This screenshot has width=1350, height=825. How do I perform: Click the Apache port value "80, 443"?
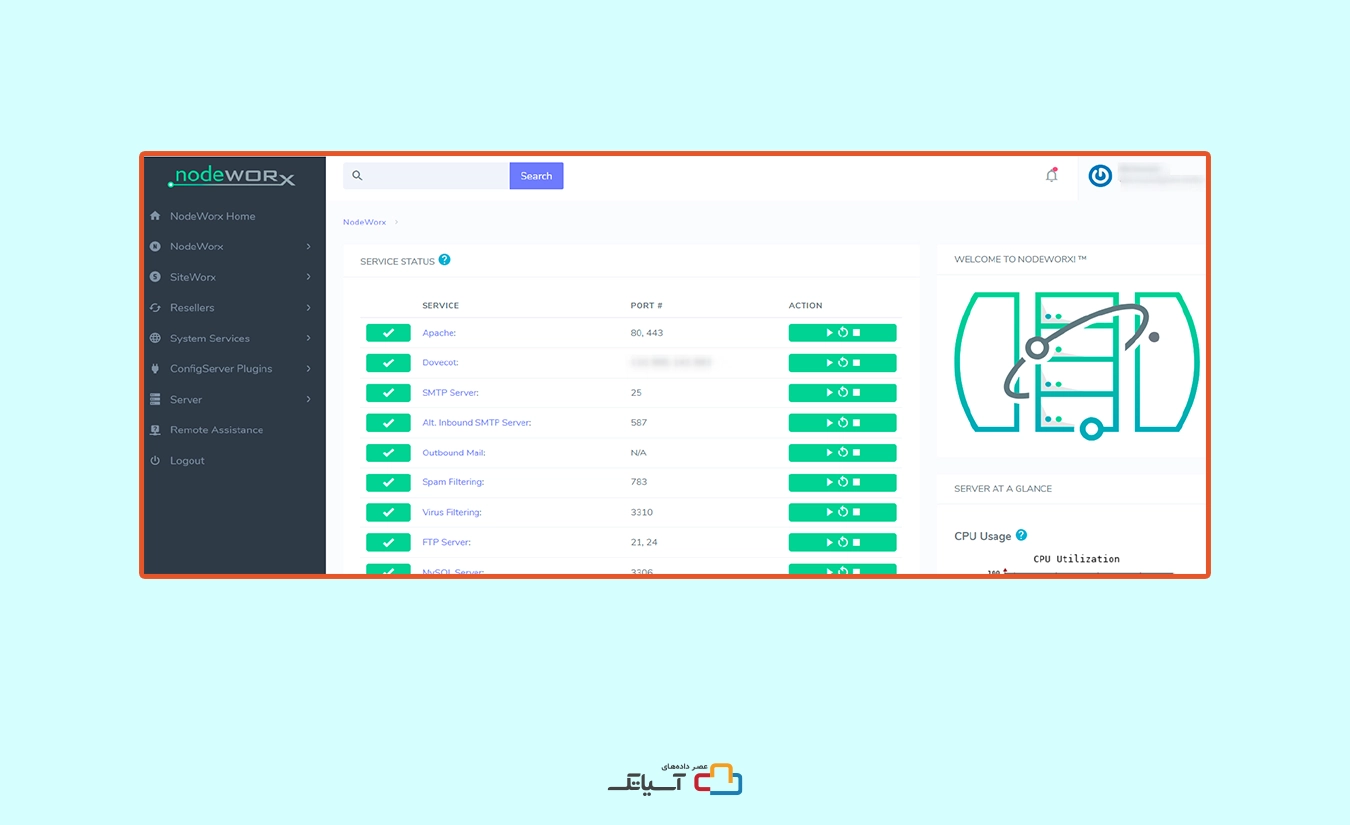tap(646, 333)
